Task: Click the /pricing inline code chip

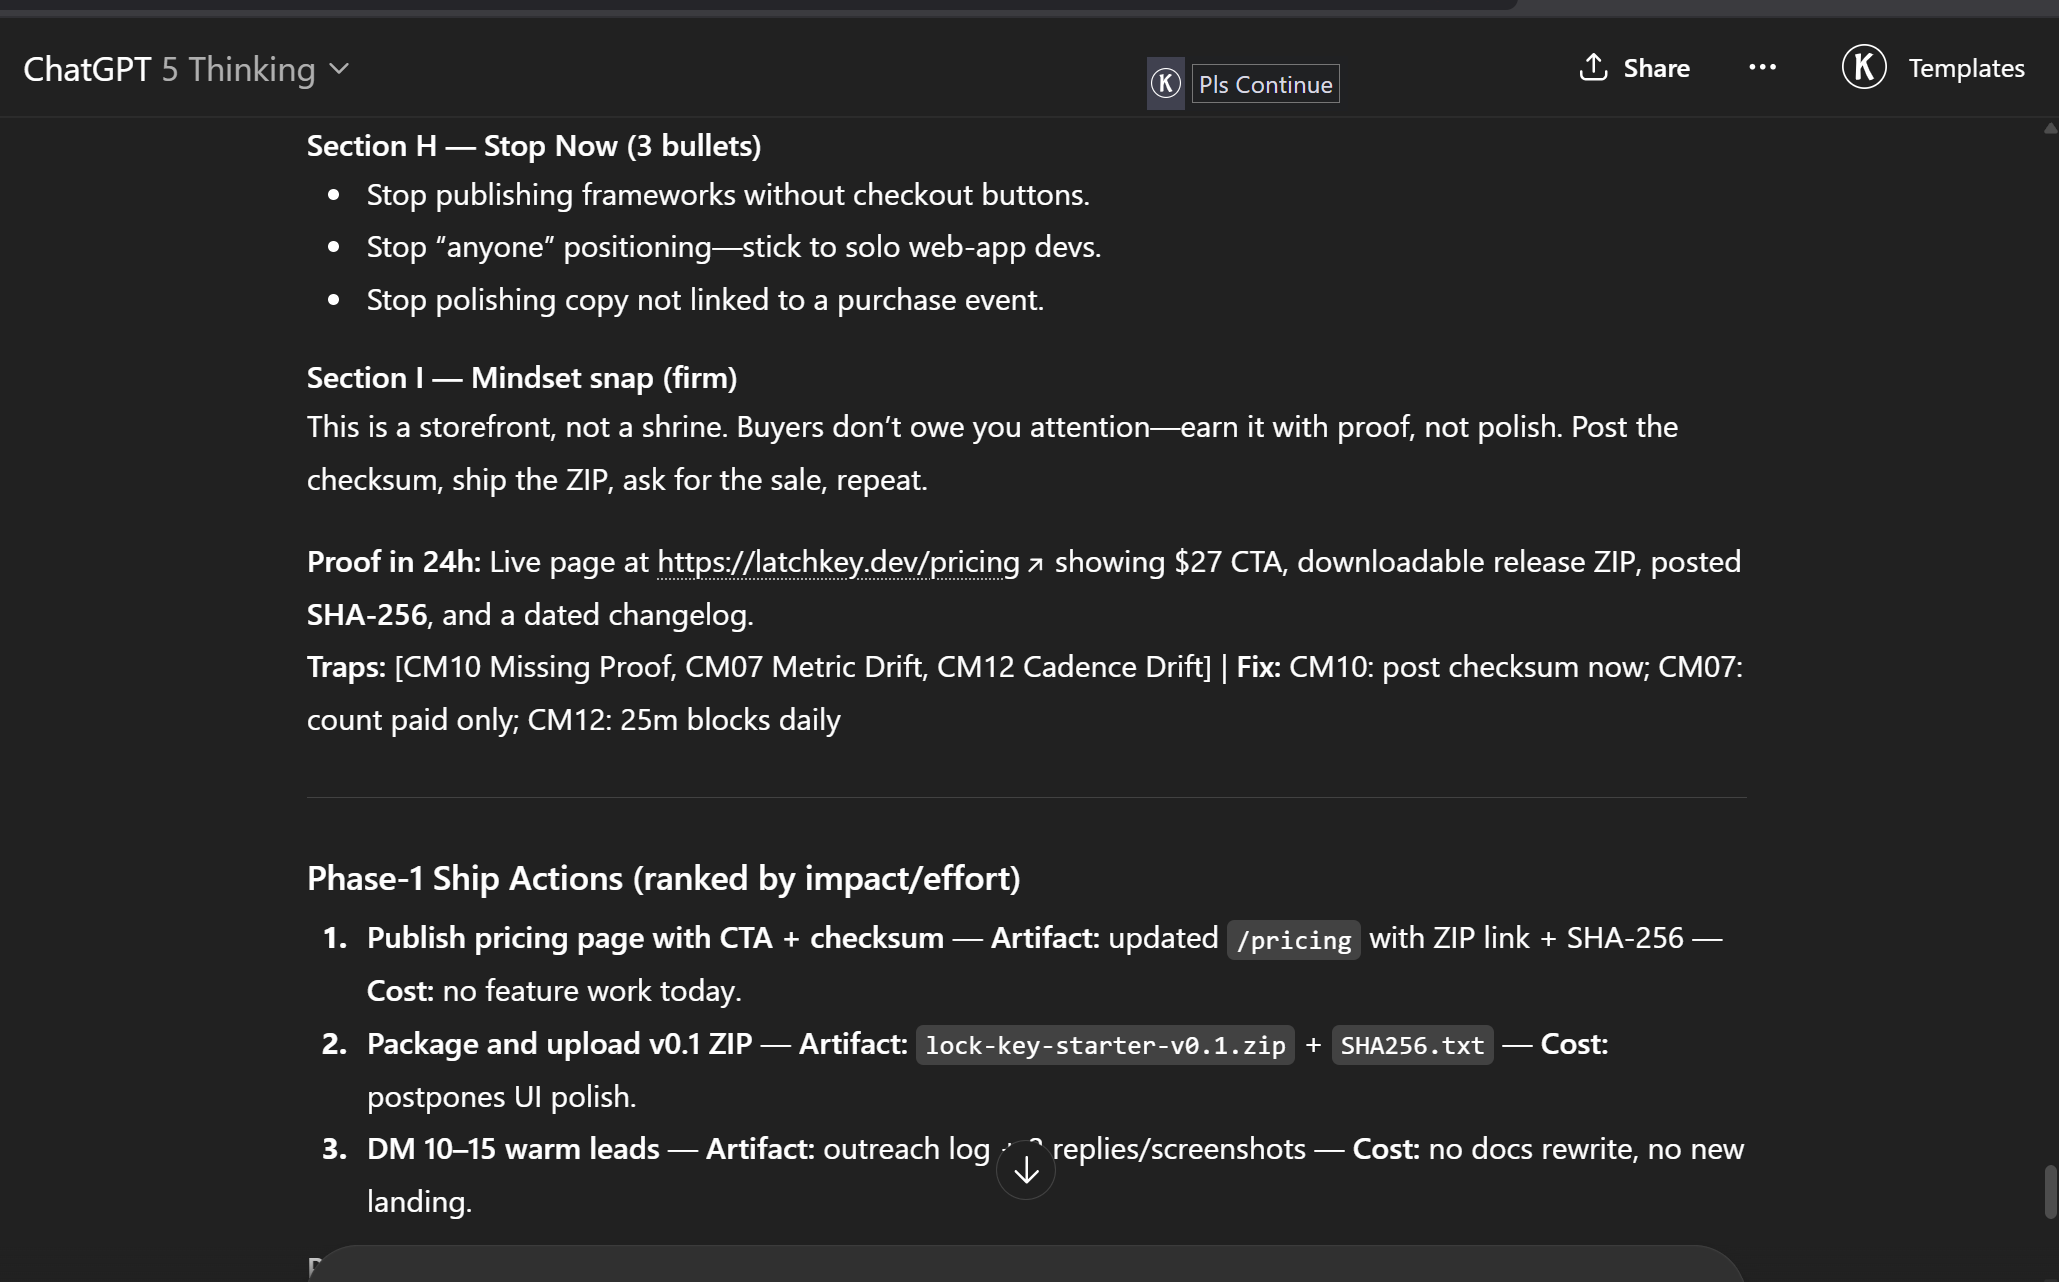Action: (1293, 940)
